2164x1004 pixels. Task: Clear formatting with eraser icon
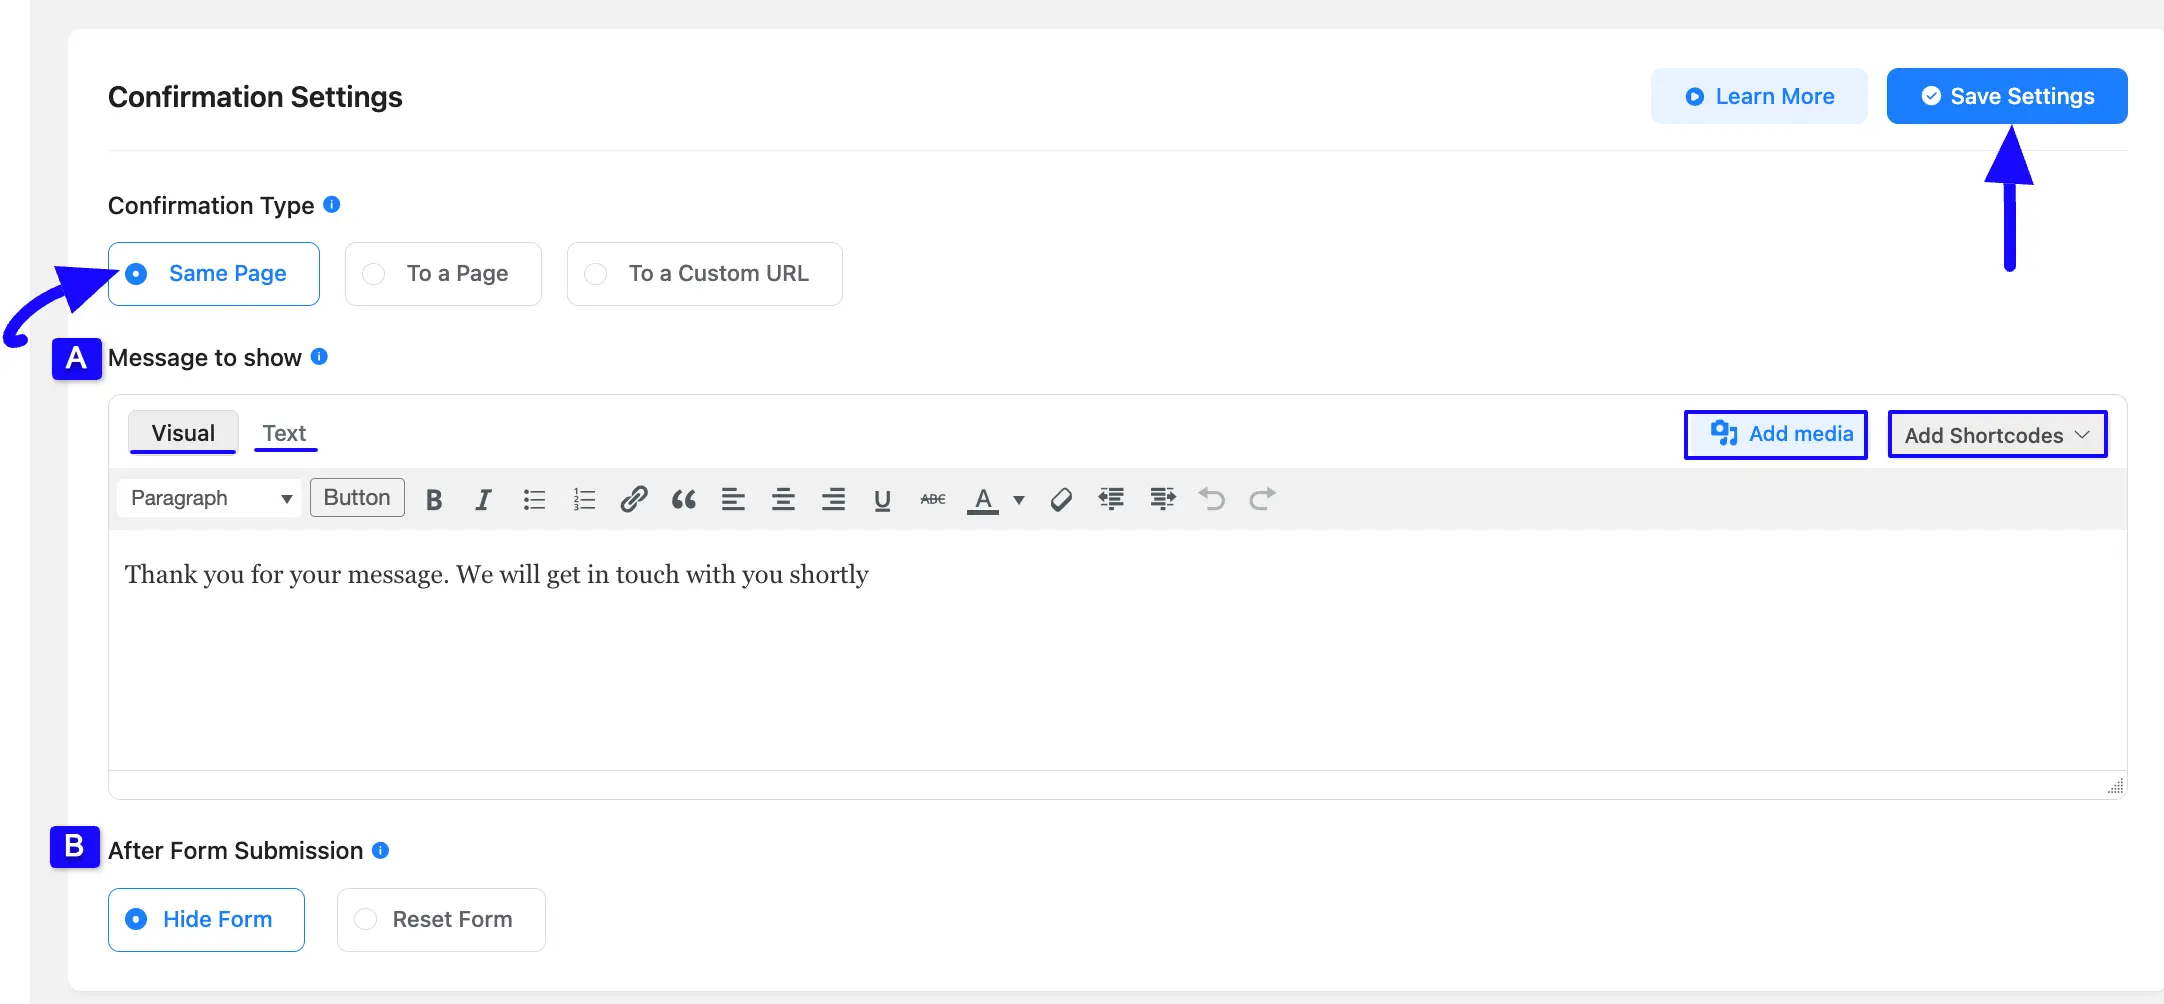(x=1061, y=499)
